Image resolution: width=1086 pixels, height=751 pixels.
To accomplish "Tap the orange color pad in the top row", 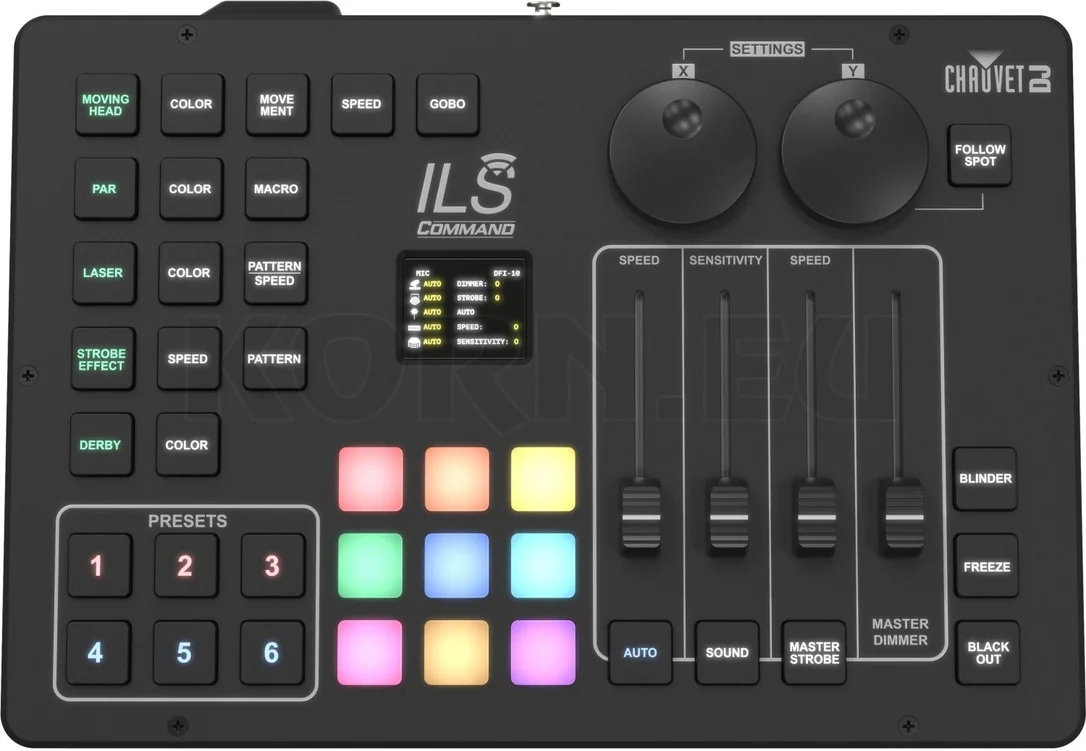I will (457, 479).
